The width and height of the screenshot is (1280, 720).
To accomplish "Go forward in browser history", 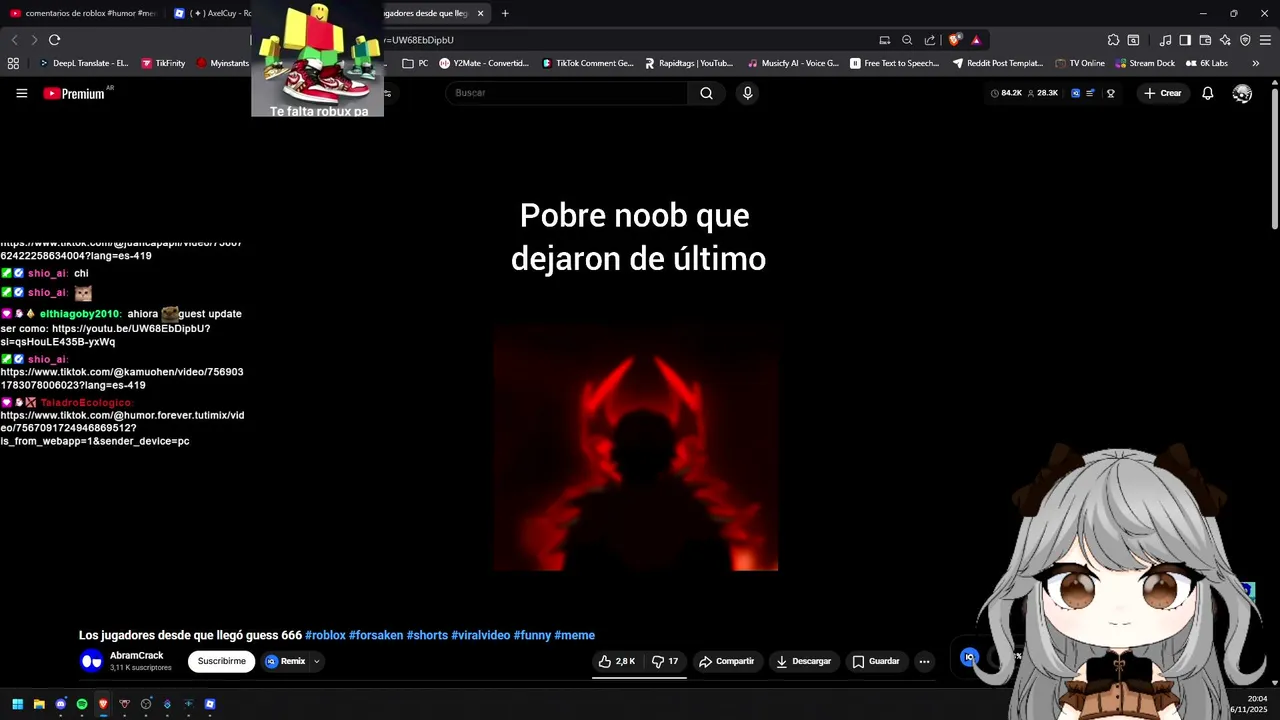I will click(34, 40).
